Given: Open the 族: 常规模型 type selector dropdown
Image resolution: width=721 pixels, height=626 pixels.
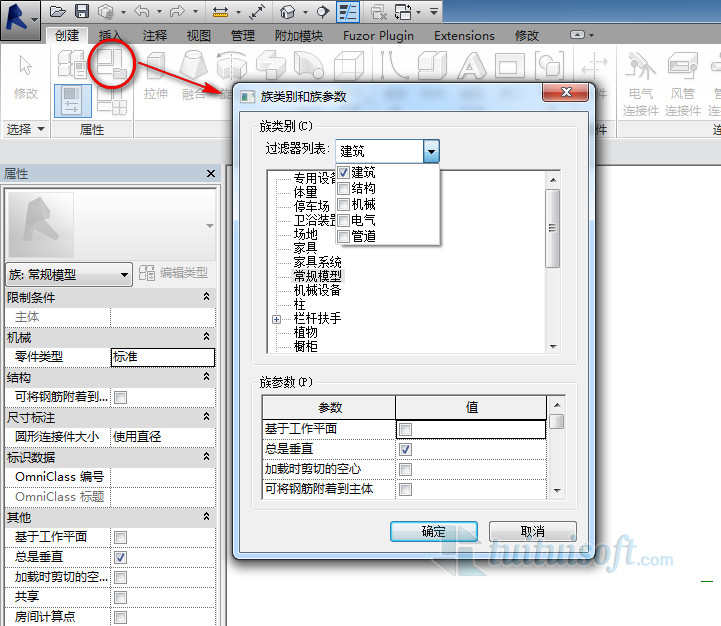Looking at the screenshot, I should coord(124,274).
